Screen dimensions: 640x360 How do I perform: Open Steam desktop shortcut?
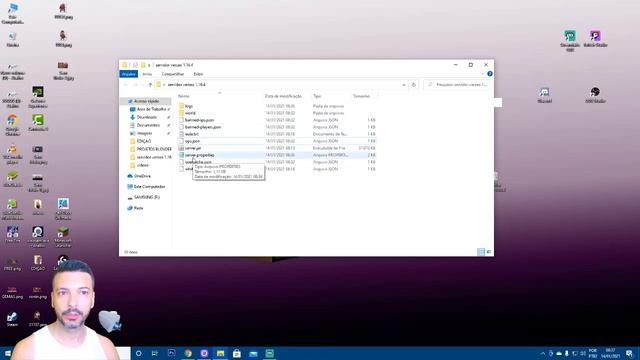pyautogui.click(x=12, y=319)
